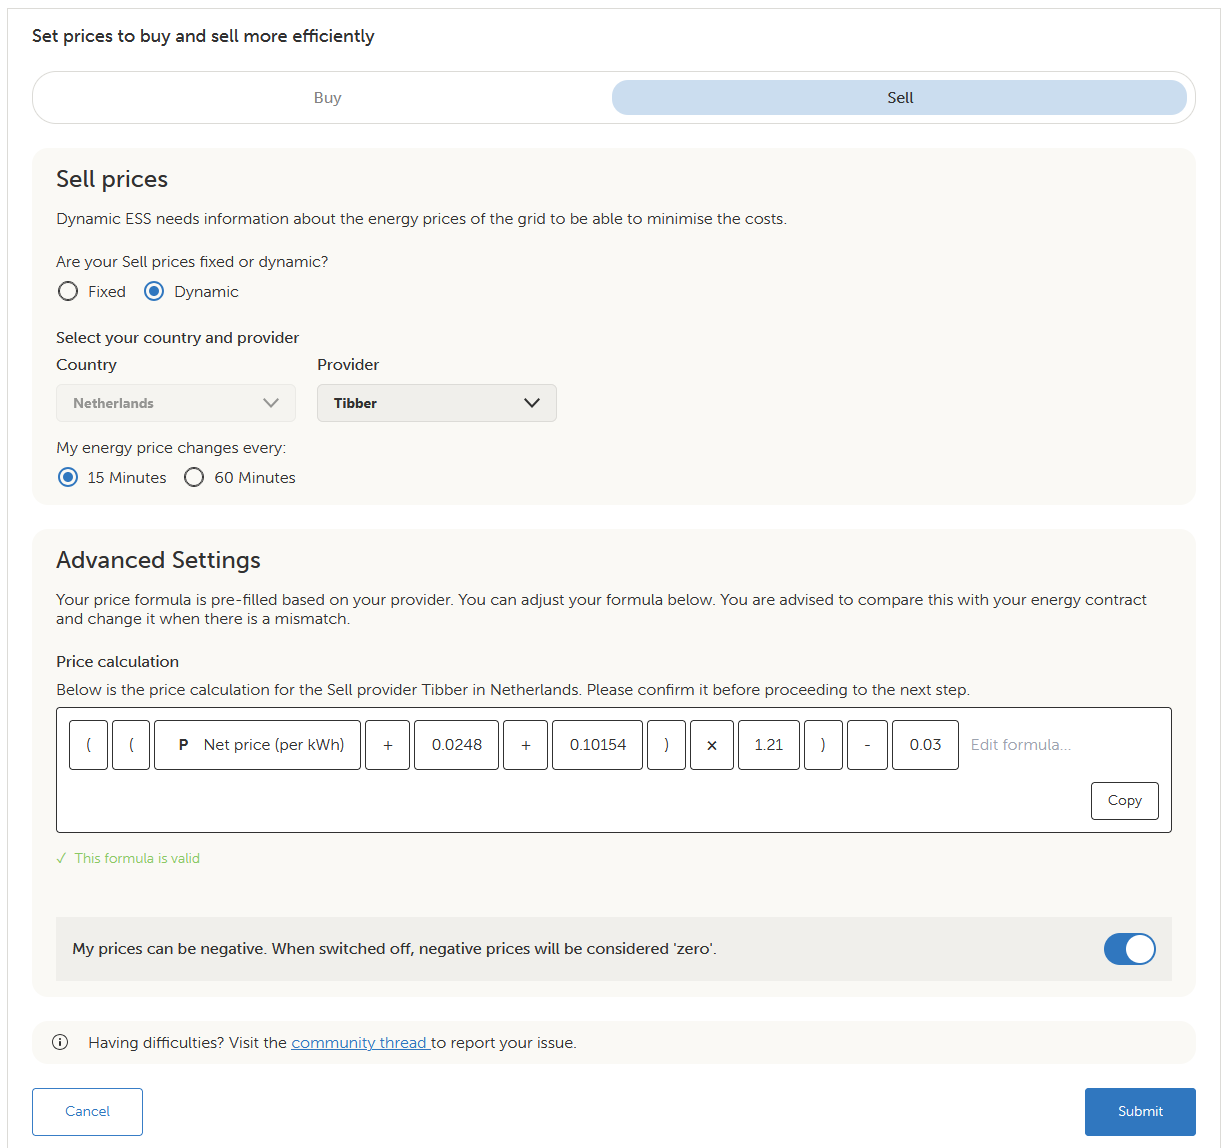Click the closing parenthesis after 1.21

click(823, 745)
